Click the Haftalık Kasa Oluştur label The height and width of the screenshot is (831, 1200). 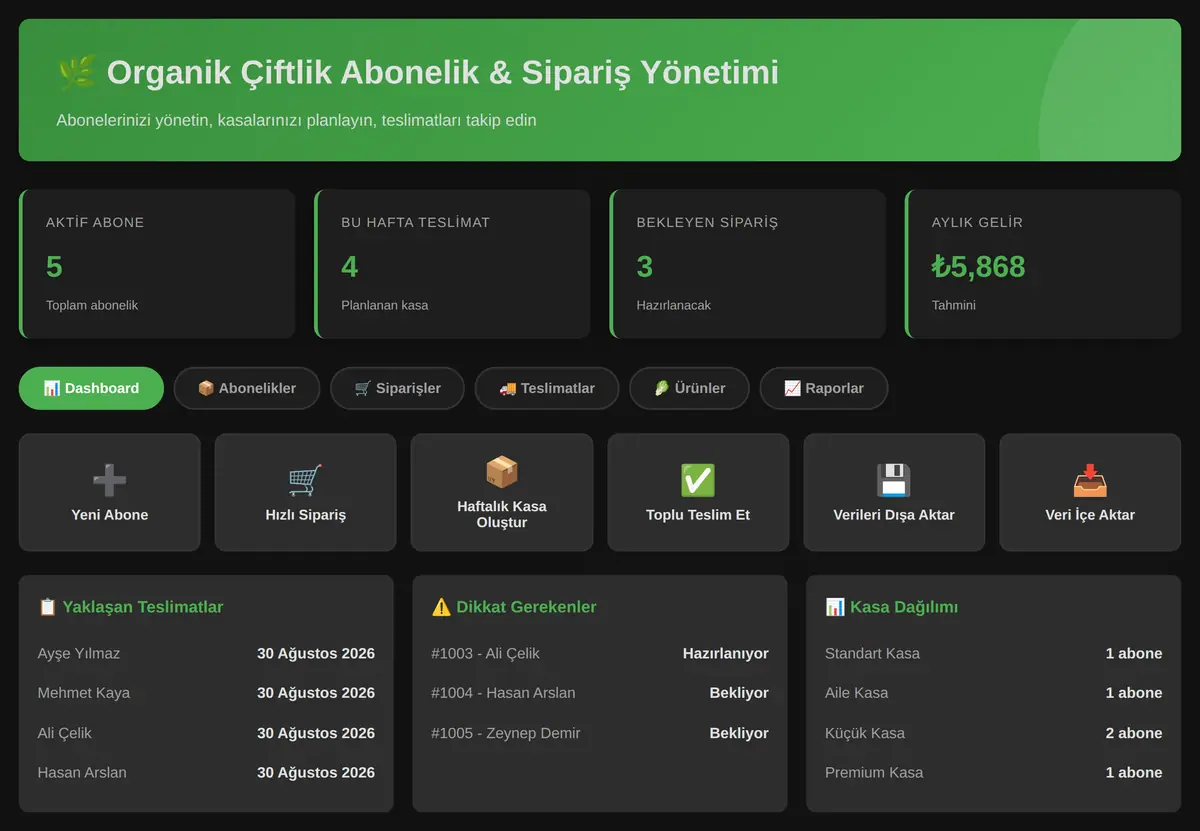pos(502,514)
